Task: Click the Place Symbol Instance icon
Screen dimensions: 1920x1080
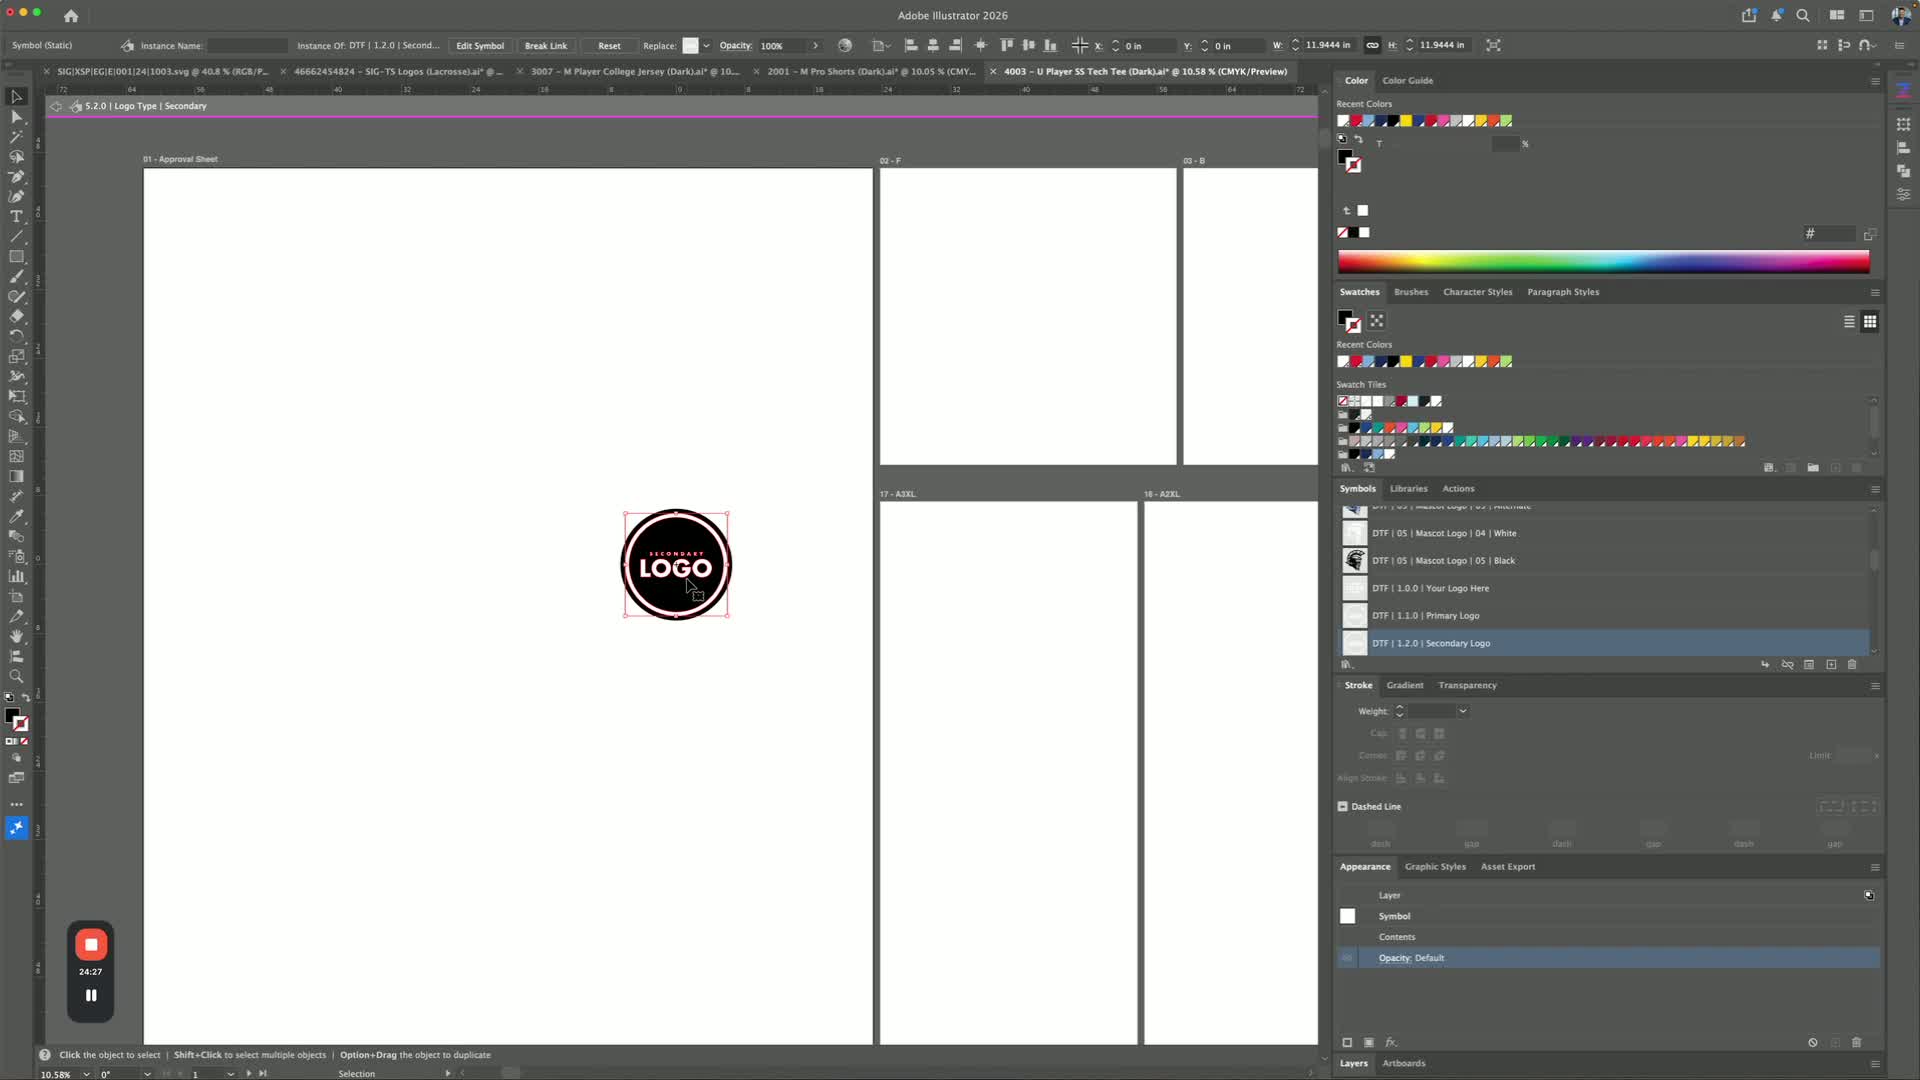Action: point(1765,665)
